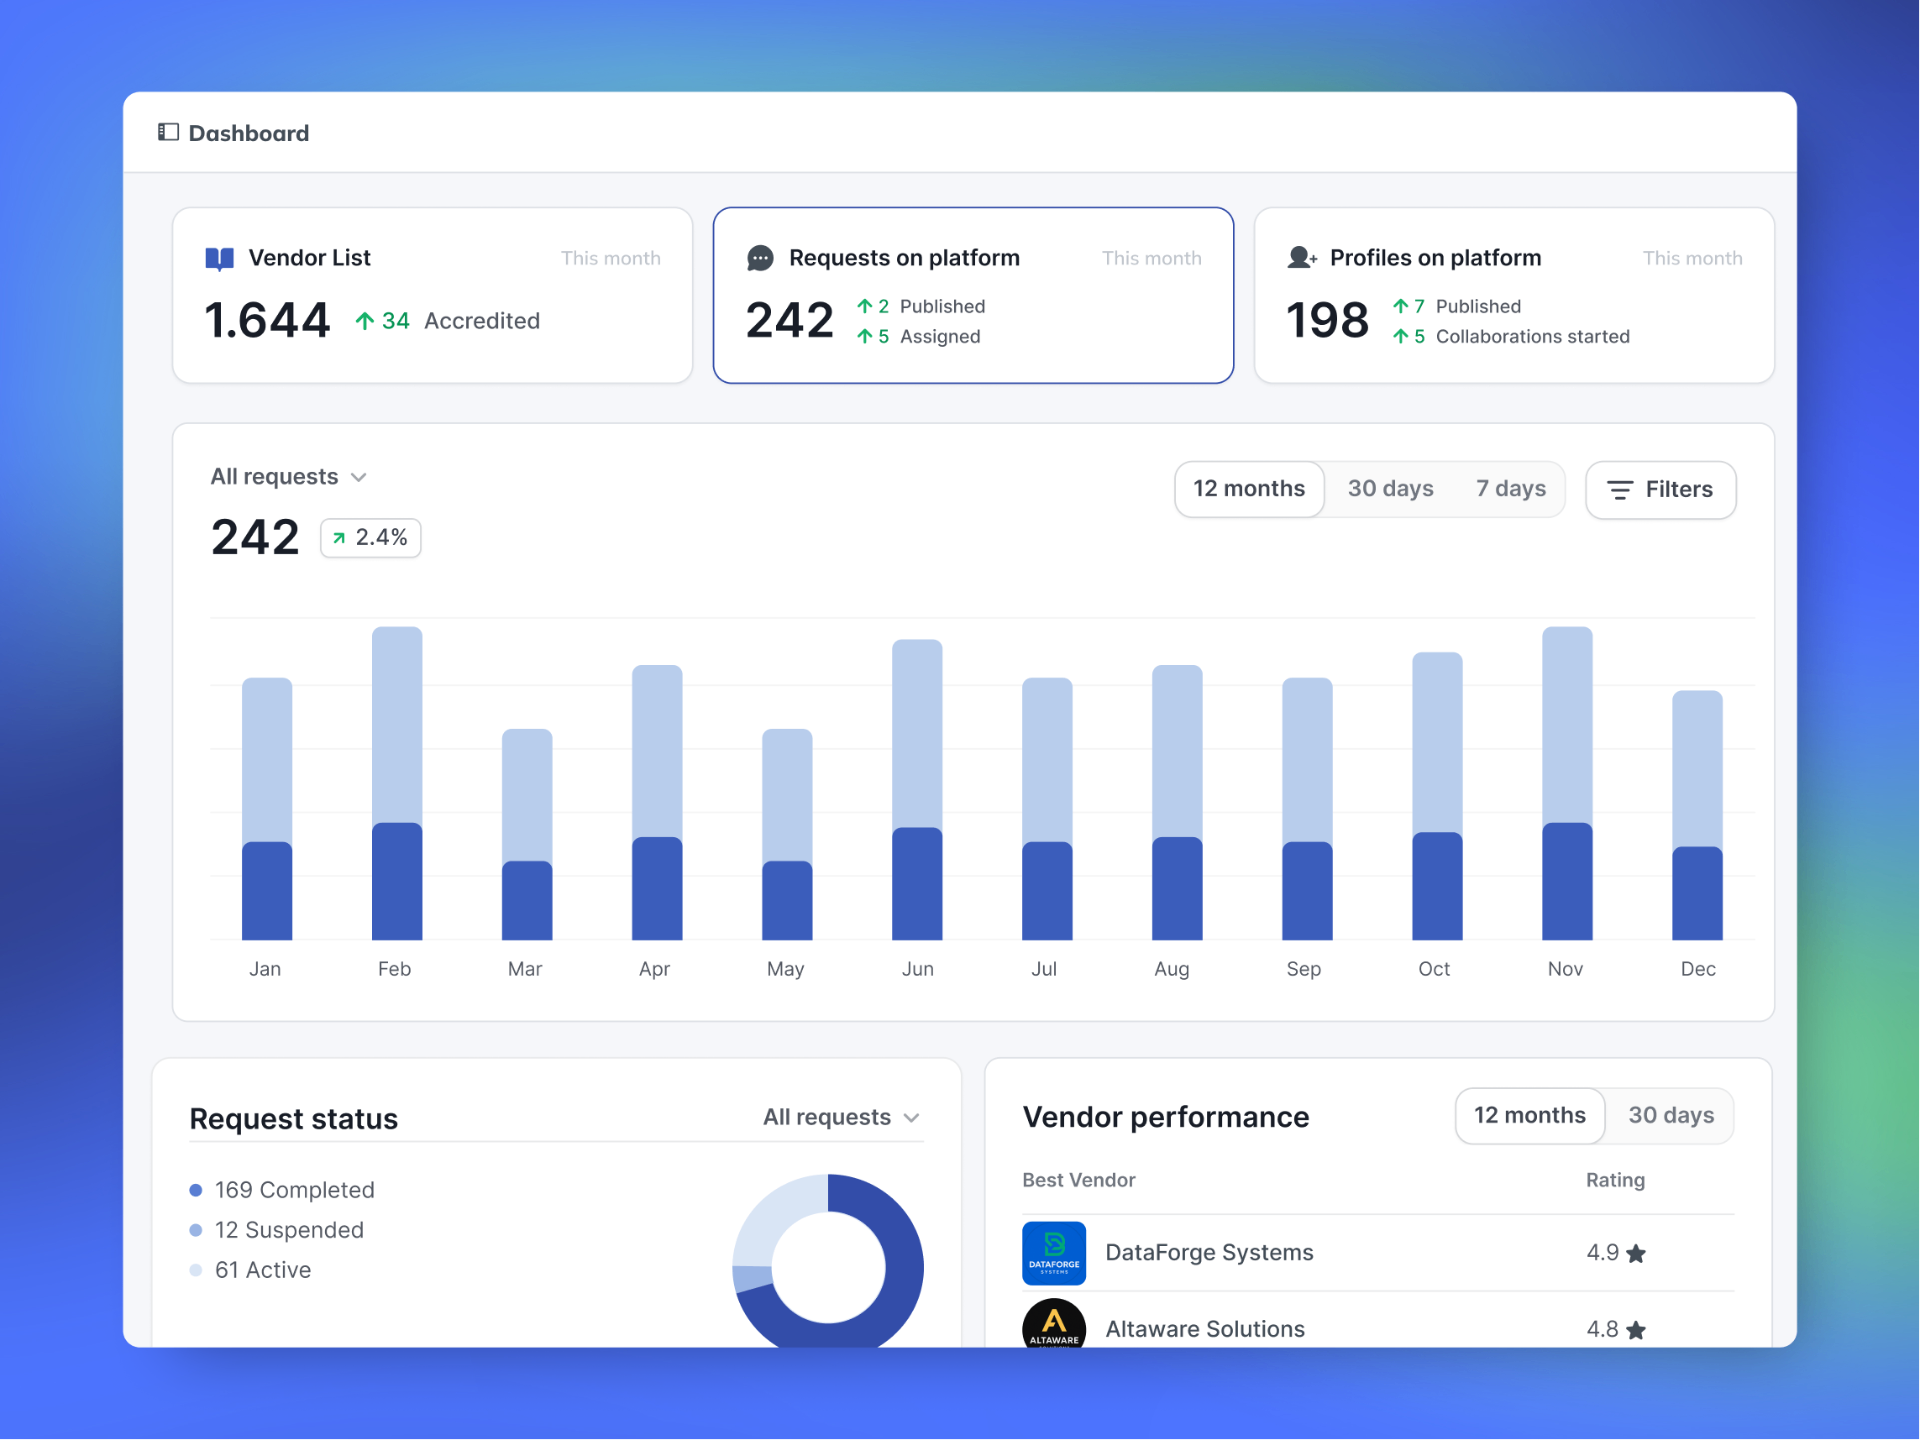Select the Profiles on platform card
The width and height of the screenshot is (1920, 1440).
pyautogui.click(x=1514, y=295)
